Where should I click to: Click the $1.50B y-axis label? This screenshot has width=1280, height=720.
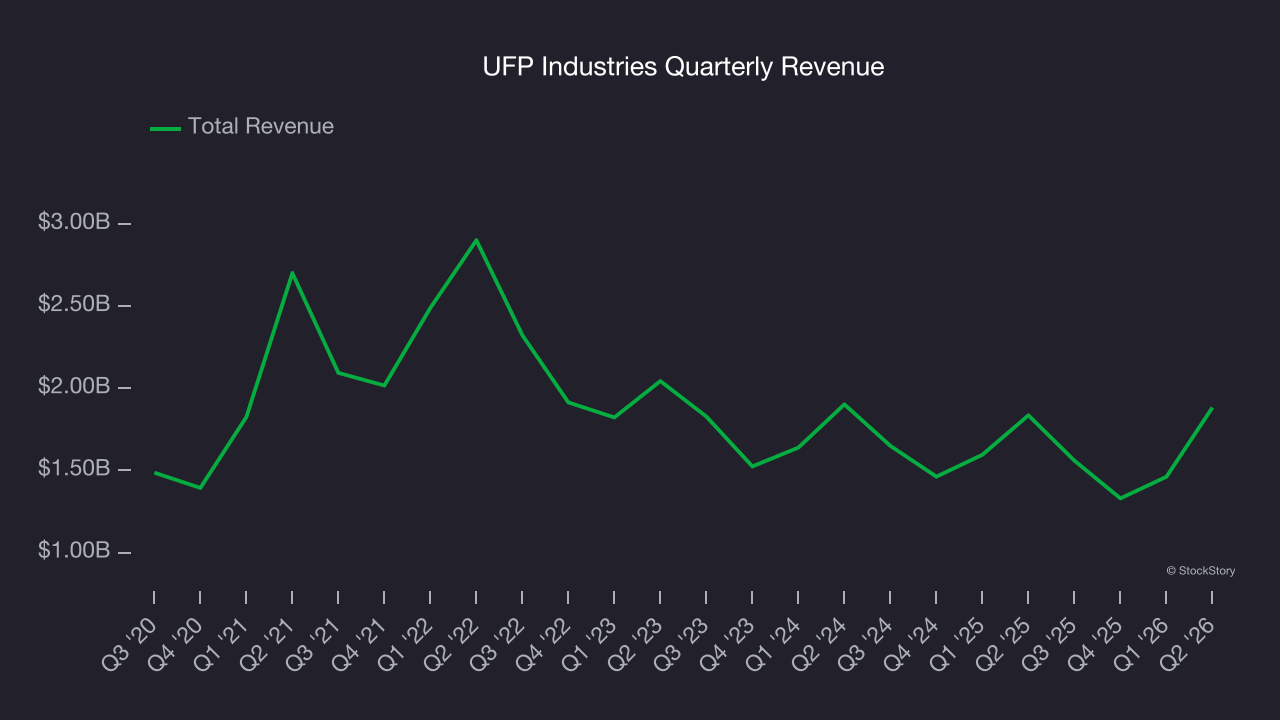pos(74,468)
